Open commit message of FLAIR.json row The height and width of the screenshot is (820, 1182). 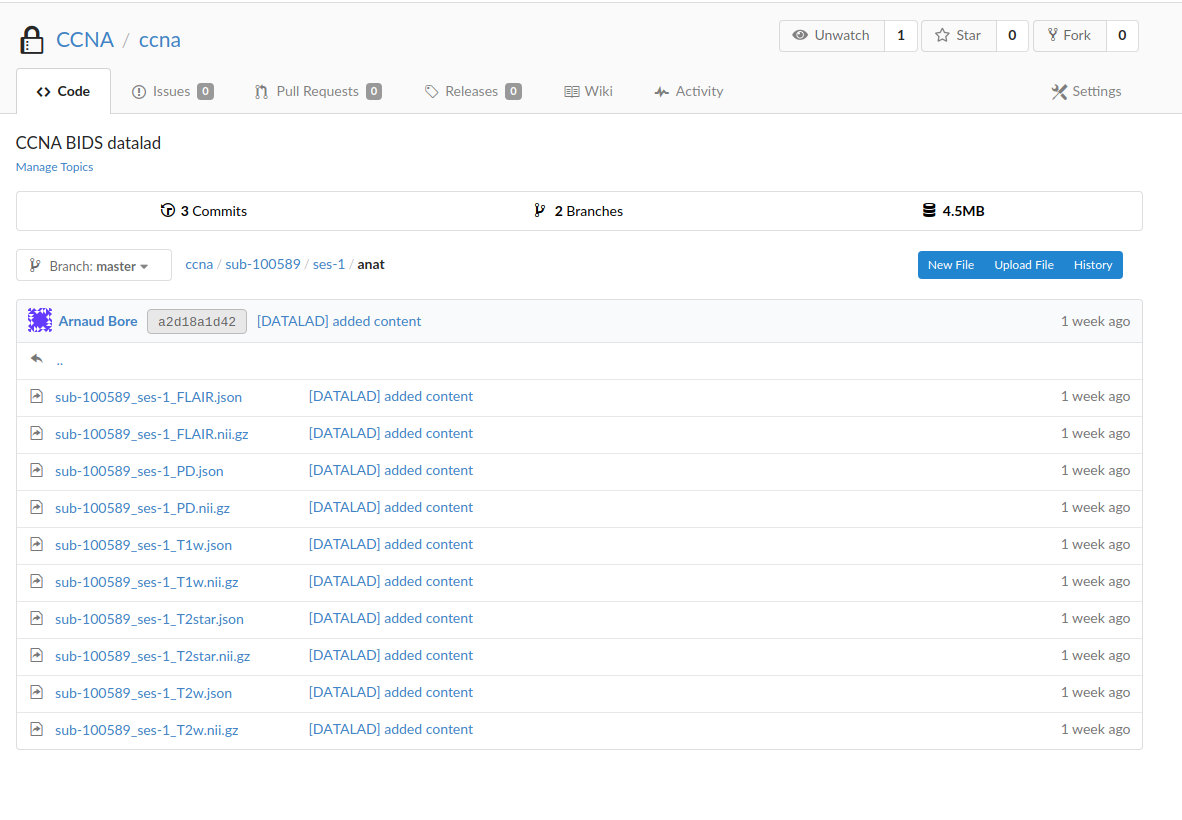[391, 396]
